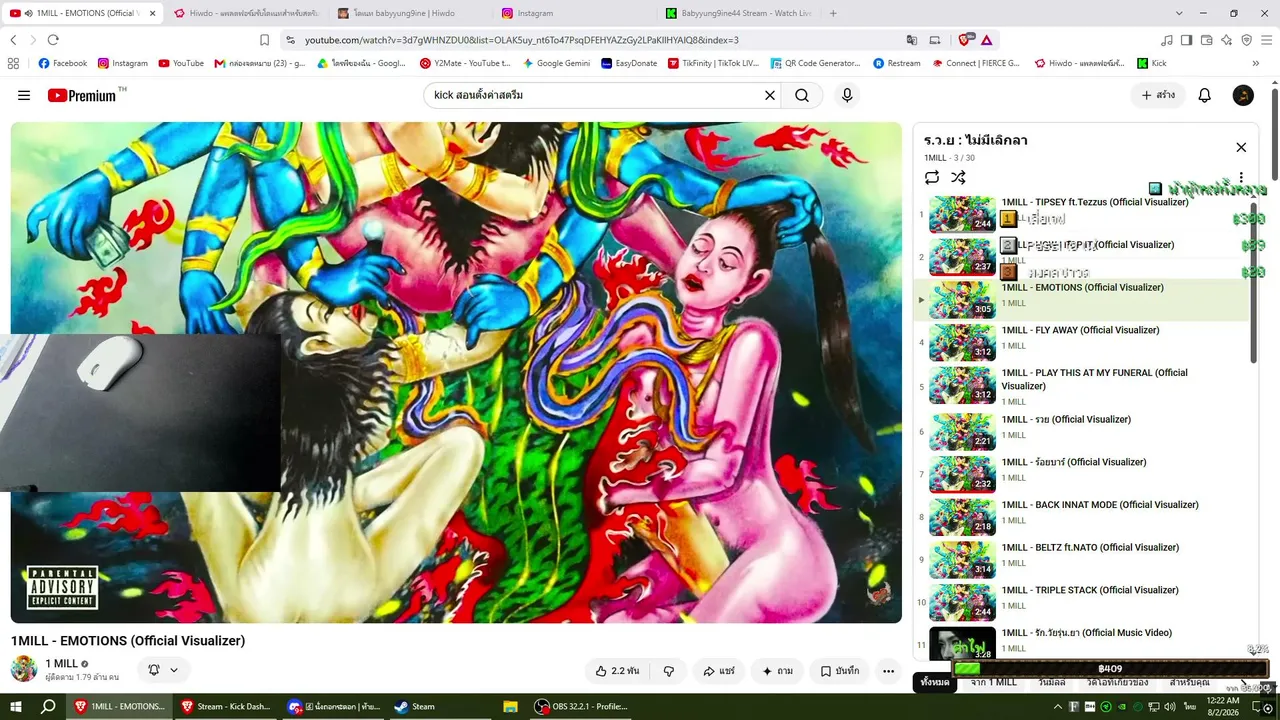The width and height of the screenshot is (1280, 720).
Task: Run the YouTube search with magnifier button
Action: pos(802,95)
